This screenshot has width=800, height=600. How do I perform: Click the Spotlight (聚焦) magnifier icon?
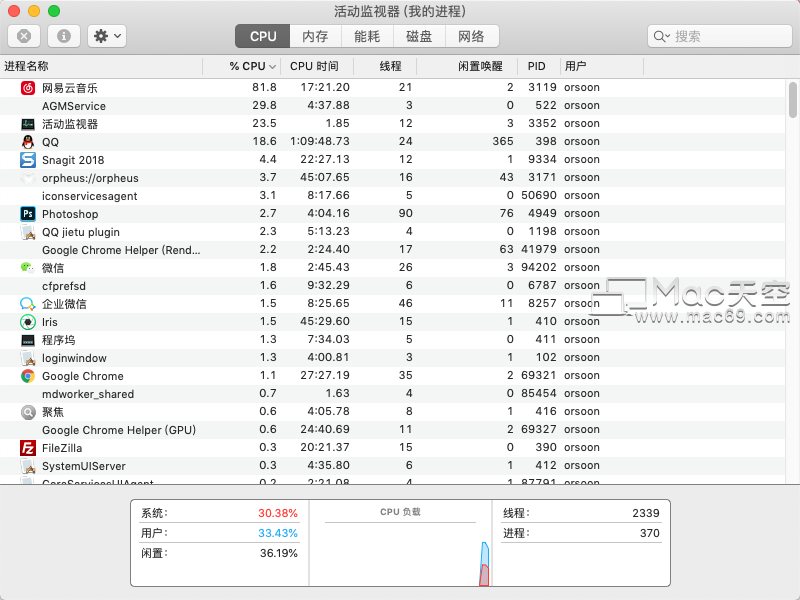(x=28, y=412)
